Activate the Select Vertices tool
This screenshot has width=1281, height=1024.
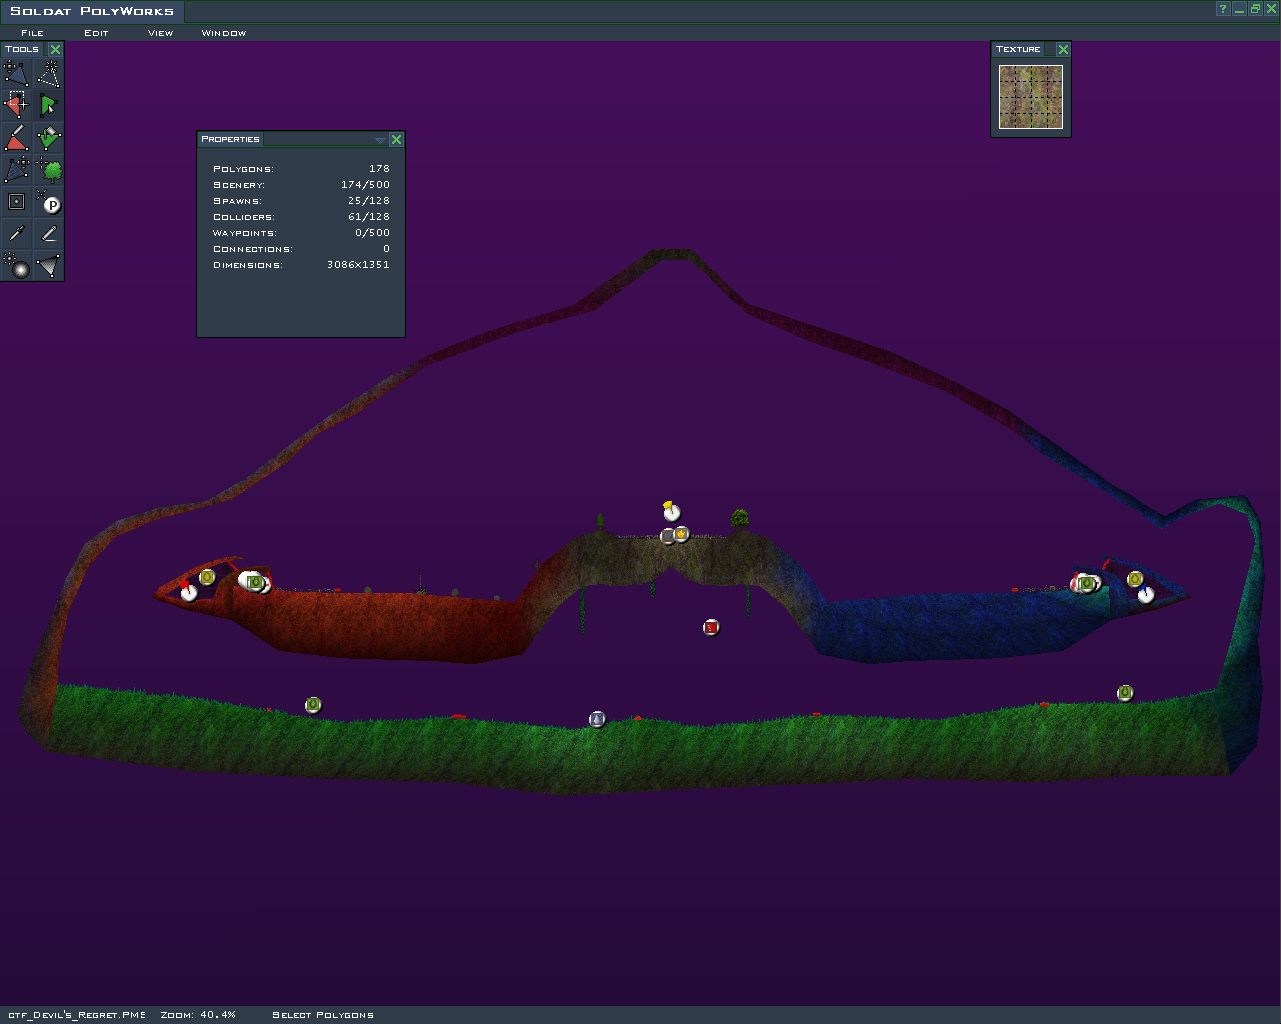(16, 105)
